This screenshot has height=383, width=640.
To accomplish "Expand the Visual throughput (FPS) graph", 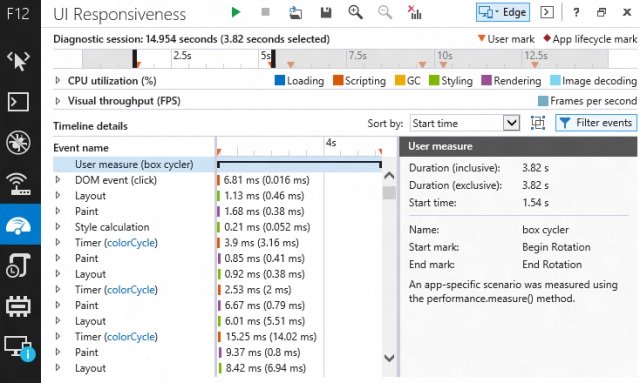I will click(58, 101).
